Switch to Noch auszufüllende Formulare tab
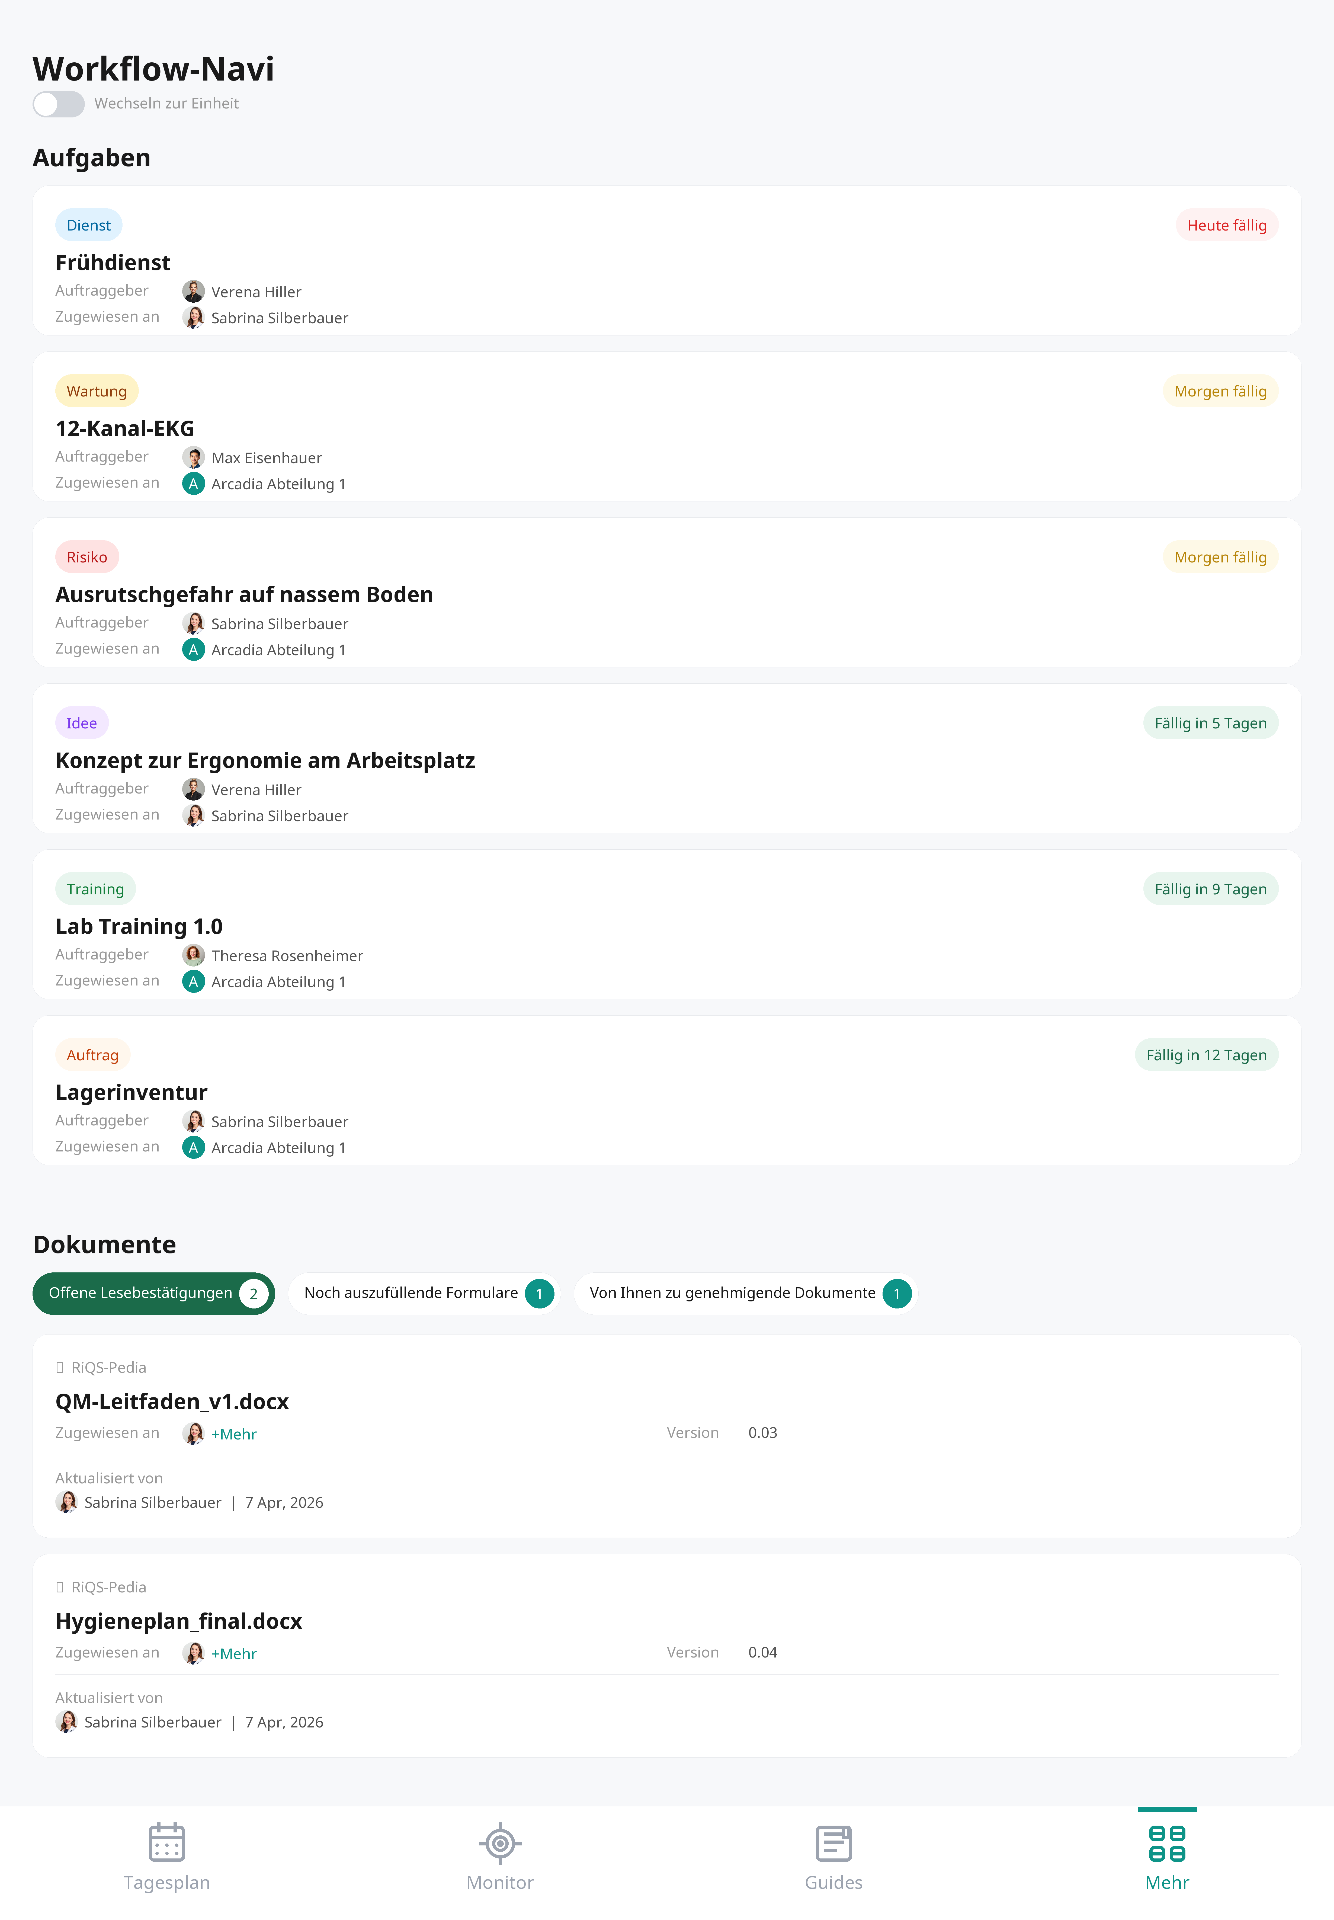Image resolution: width=1334 pixels, height=1920 pixels. [424, 1293]
